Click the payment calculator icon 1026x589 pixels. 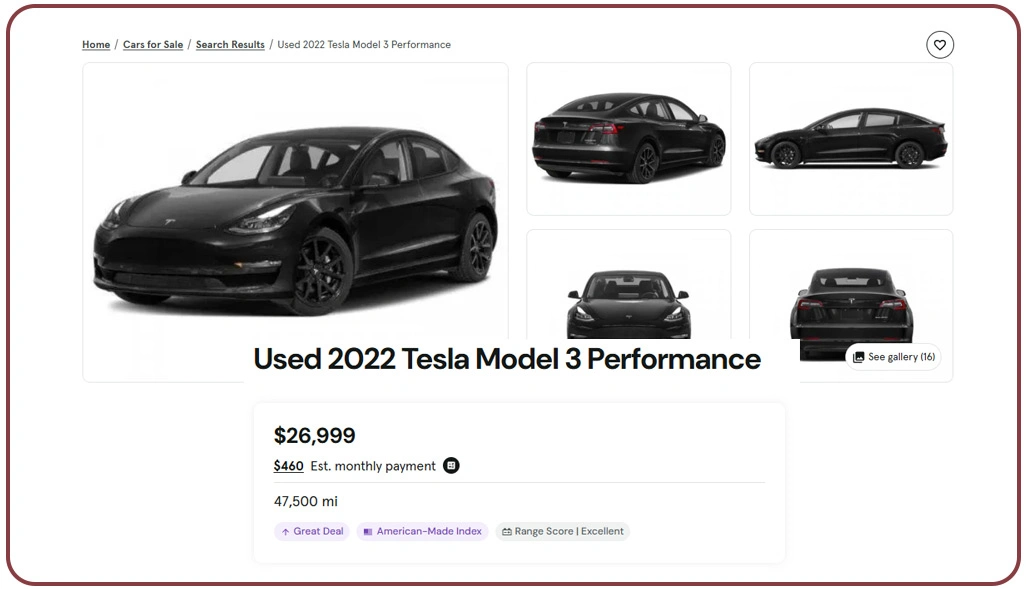click(x=451, y=466)
